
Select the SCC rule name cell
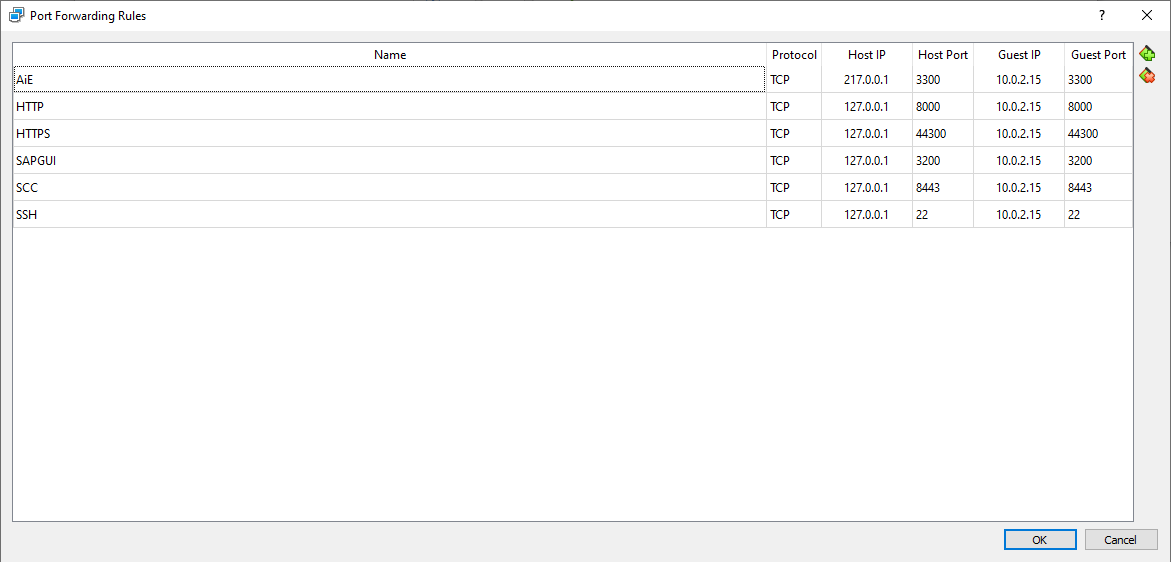[389, 187]
